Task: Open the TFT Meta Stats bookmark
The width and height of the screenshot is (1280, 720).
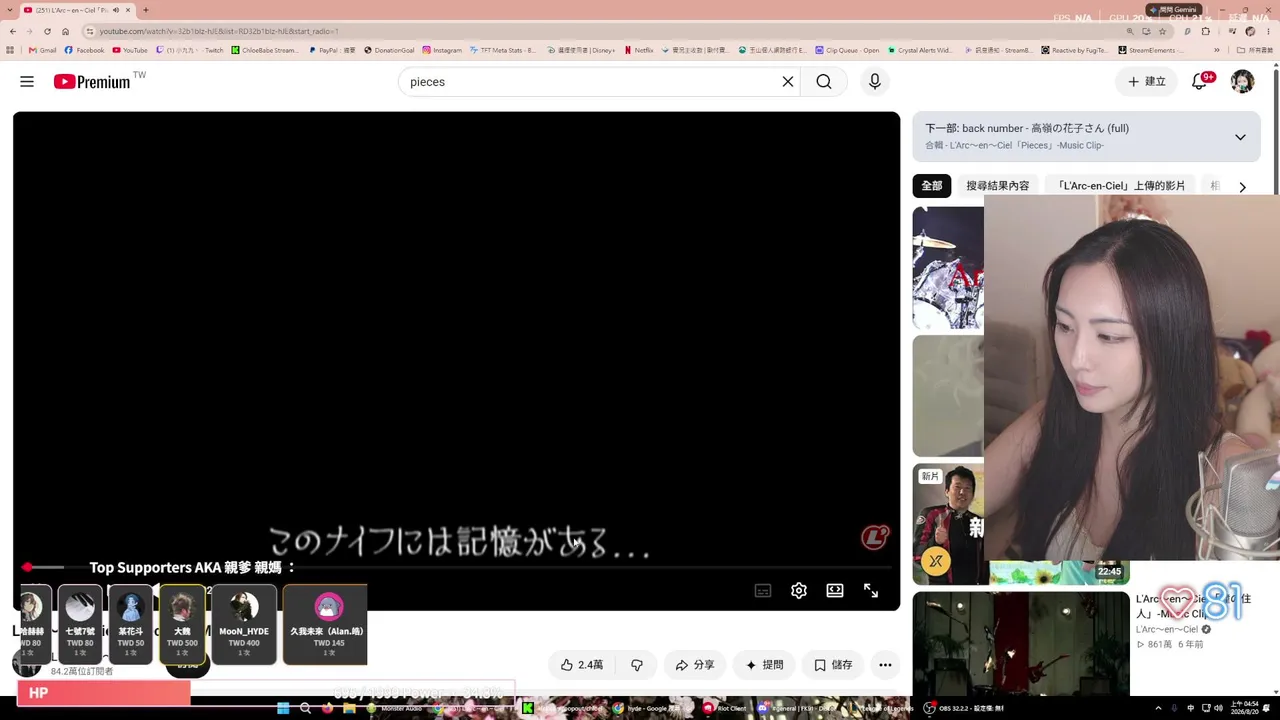Action: (504, 50)
